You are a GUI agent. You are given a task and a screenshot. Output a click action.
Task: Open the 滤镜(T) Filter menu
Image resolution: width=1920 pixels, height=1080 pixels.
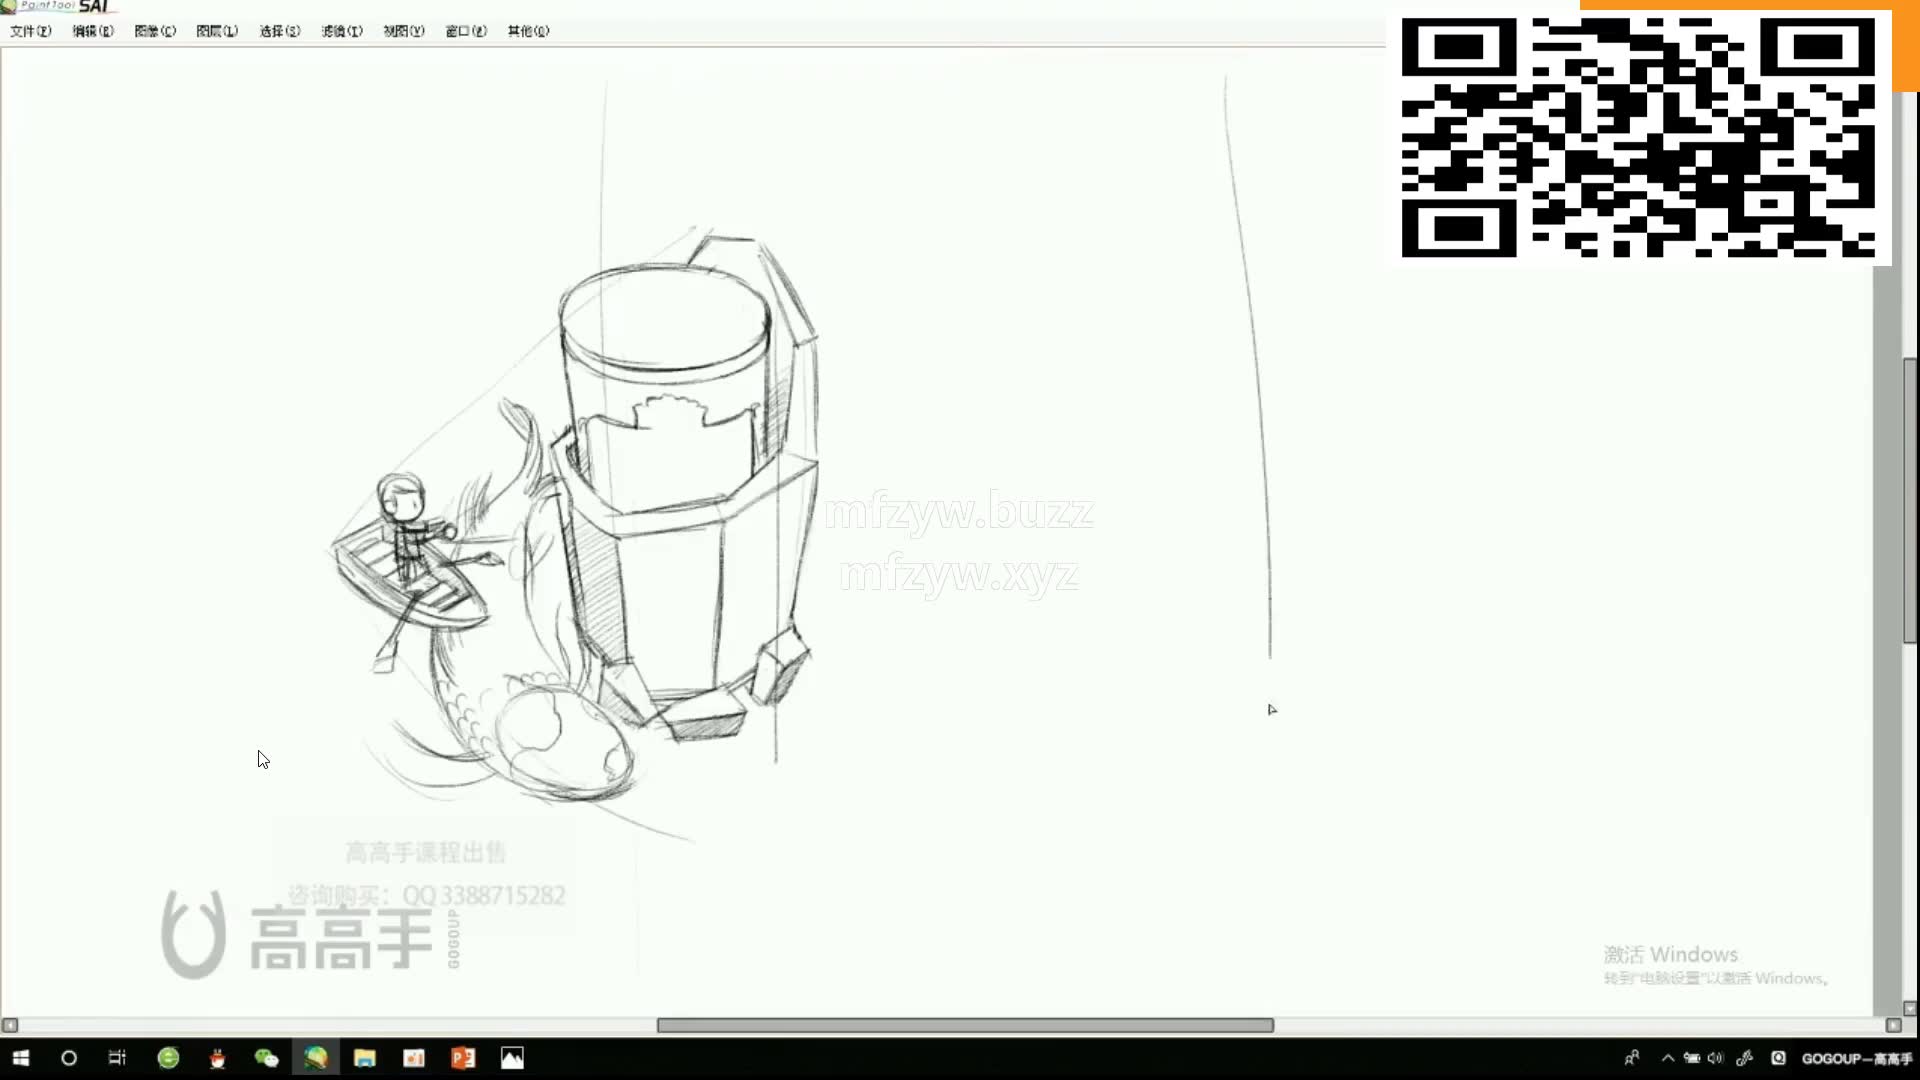[341, 31]
